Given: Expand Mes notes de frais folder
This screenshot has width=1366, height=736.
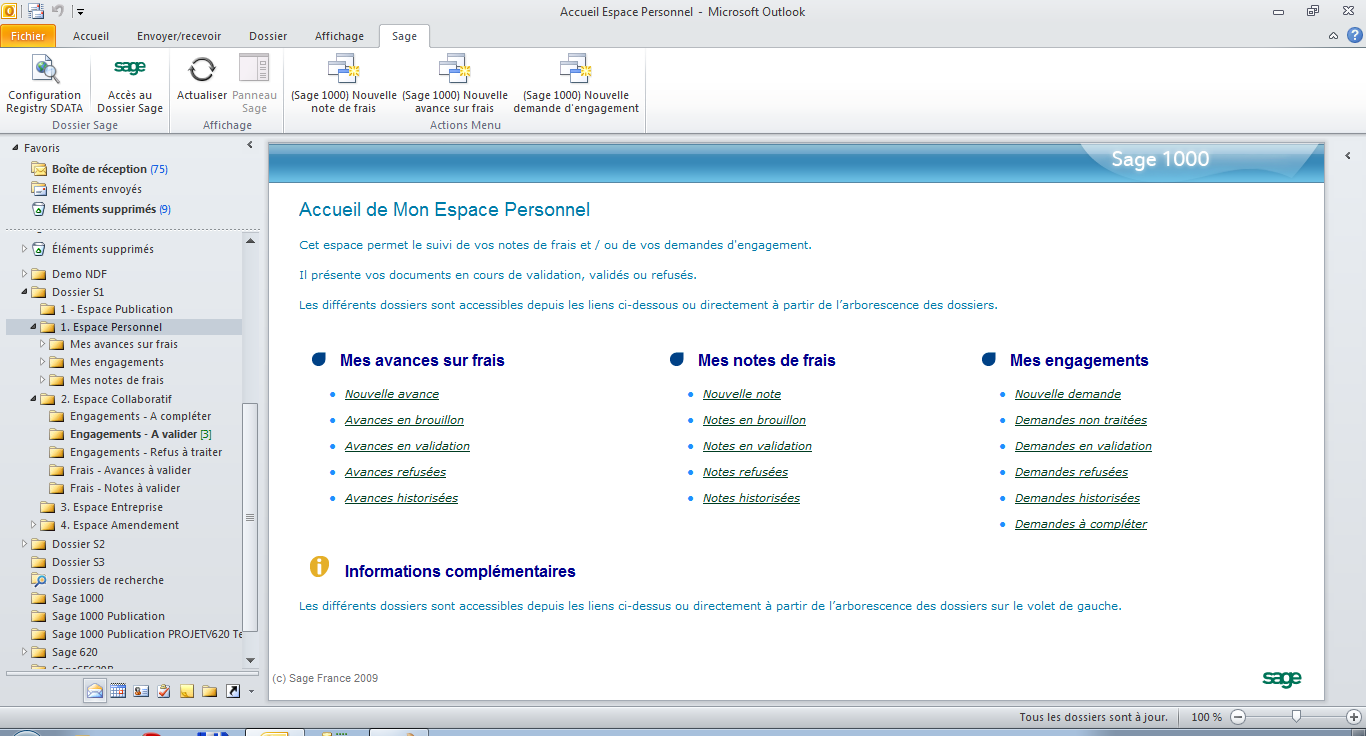Looking at the screenshot, I should 42,380.
